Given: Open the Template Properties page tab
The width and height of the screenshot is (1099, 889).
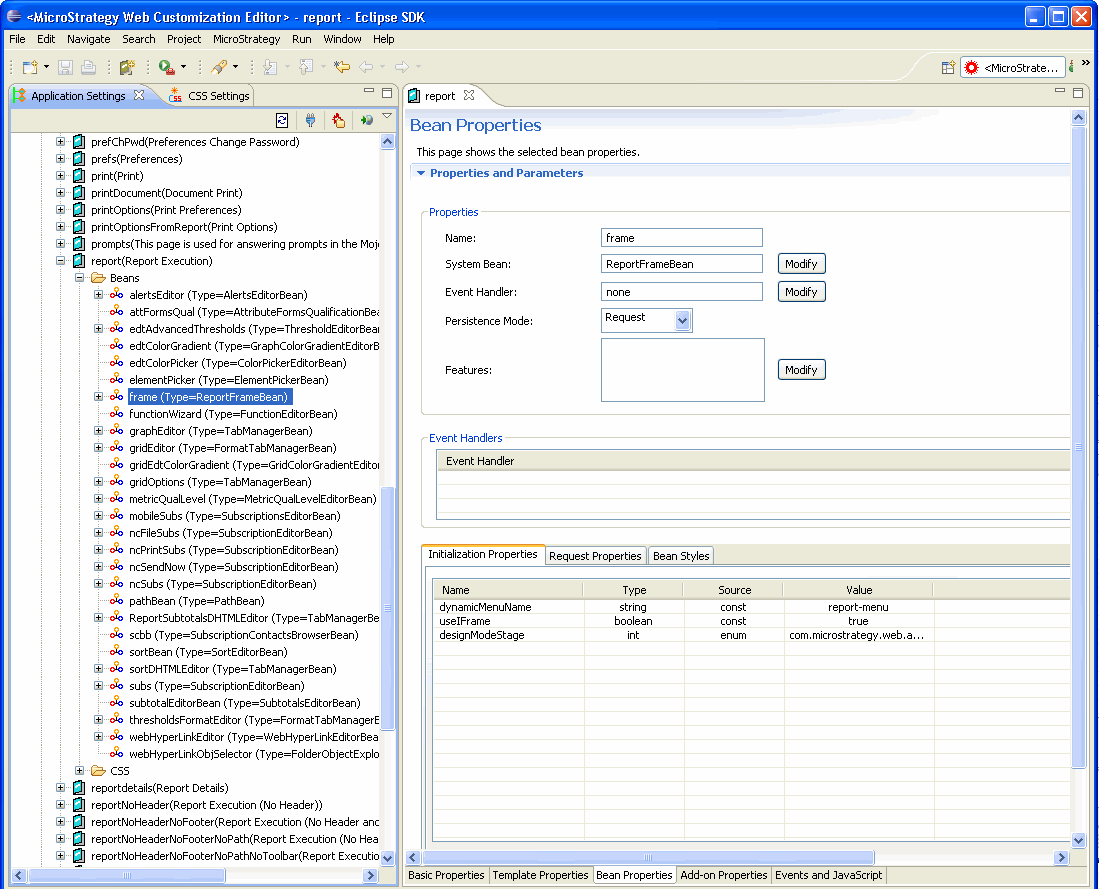Looking at the screenshot, I should pyautogui.click(x=540, y=875).
